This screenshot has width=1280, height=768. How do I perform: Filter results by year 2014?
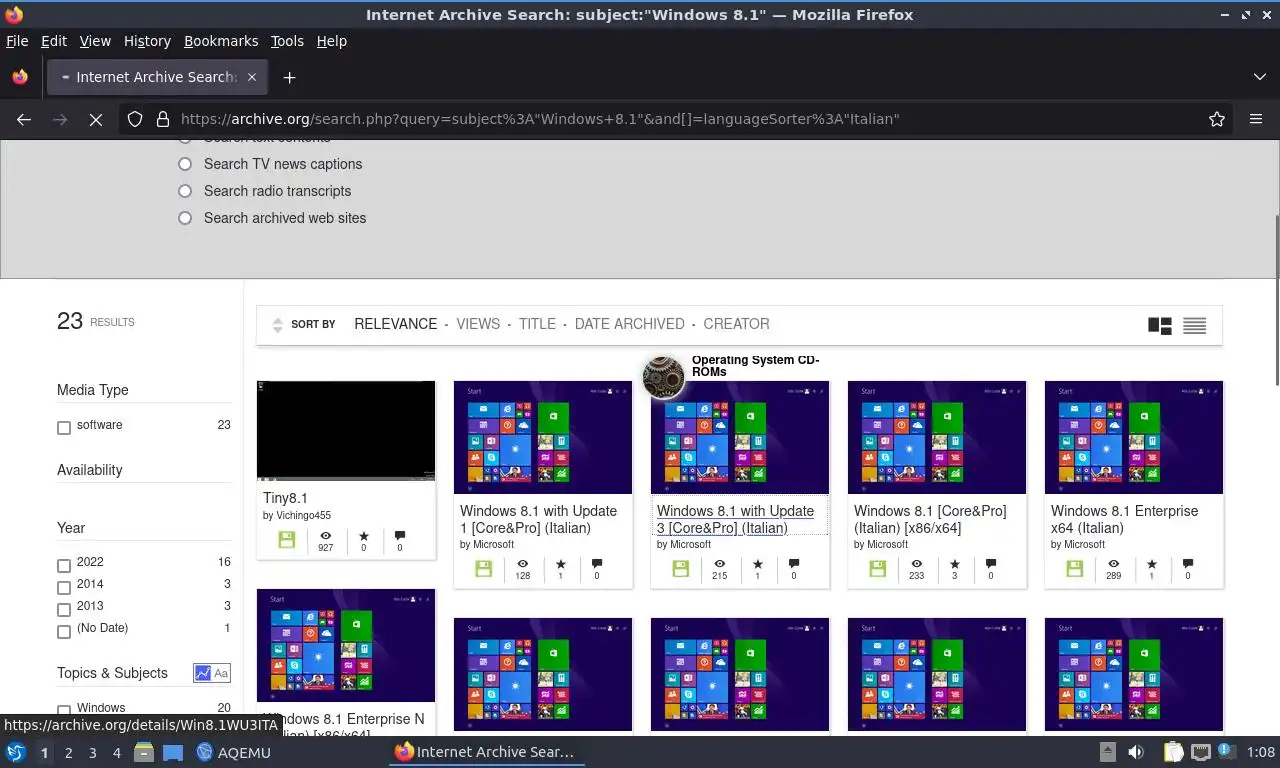[64, 588]
